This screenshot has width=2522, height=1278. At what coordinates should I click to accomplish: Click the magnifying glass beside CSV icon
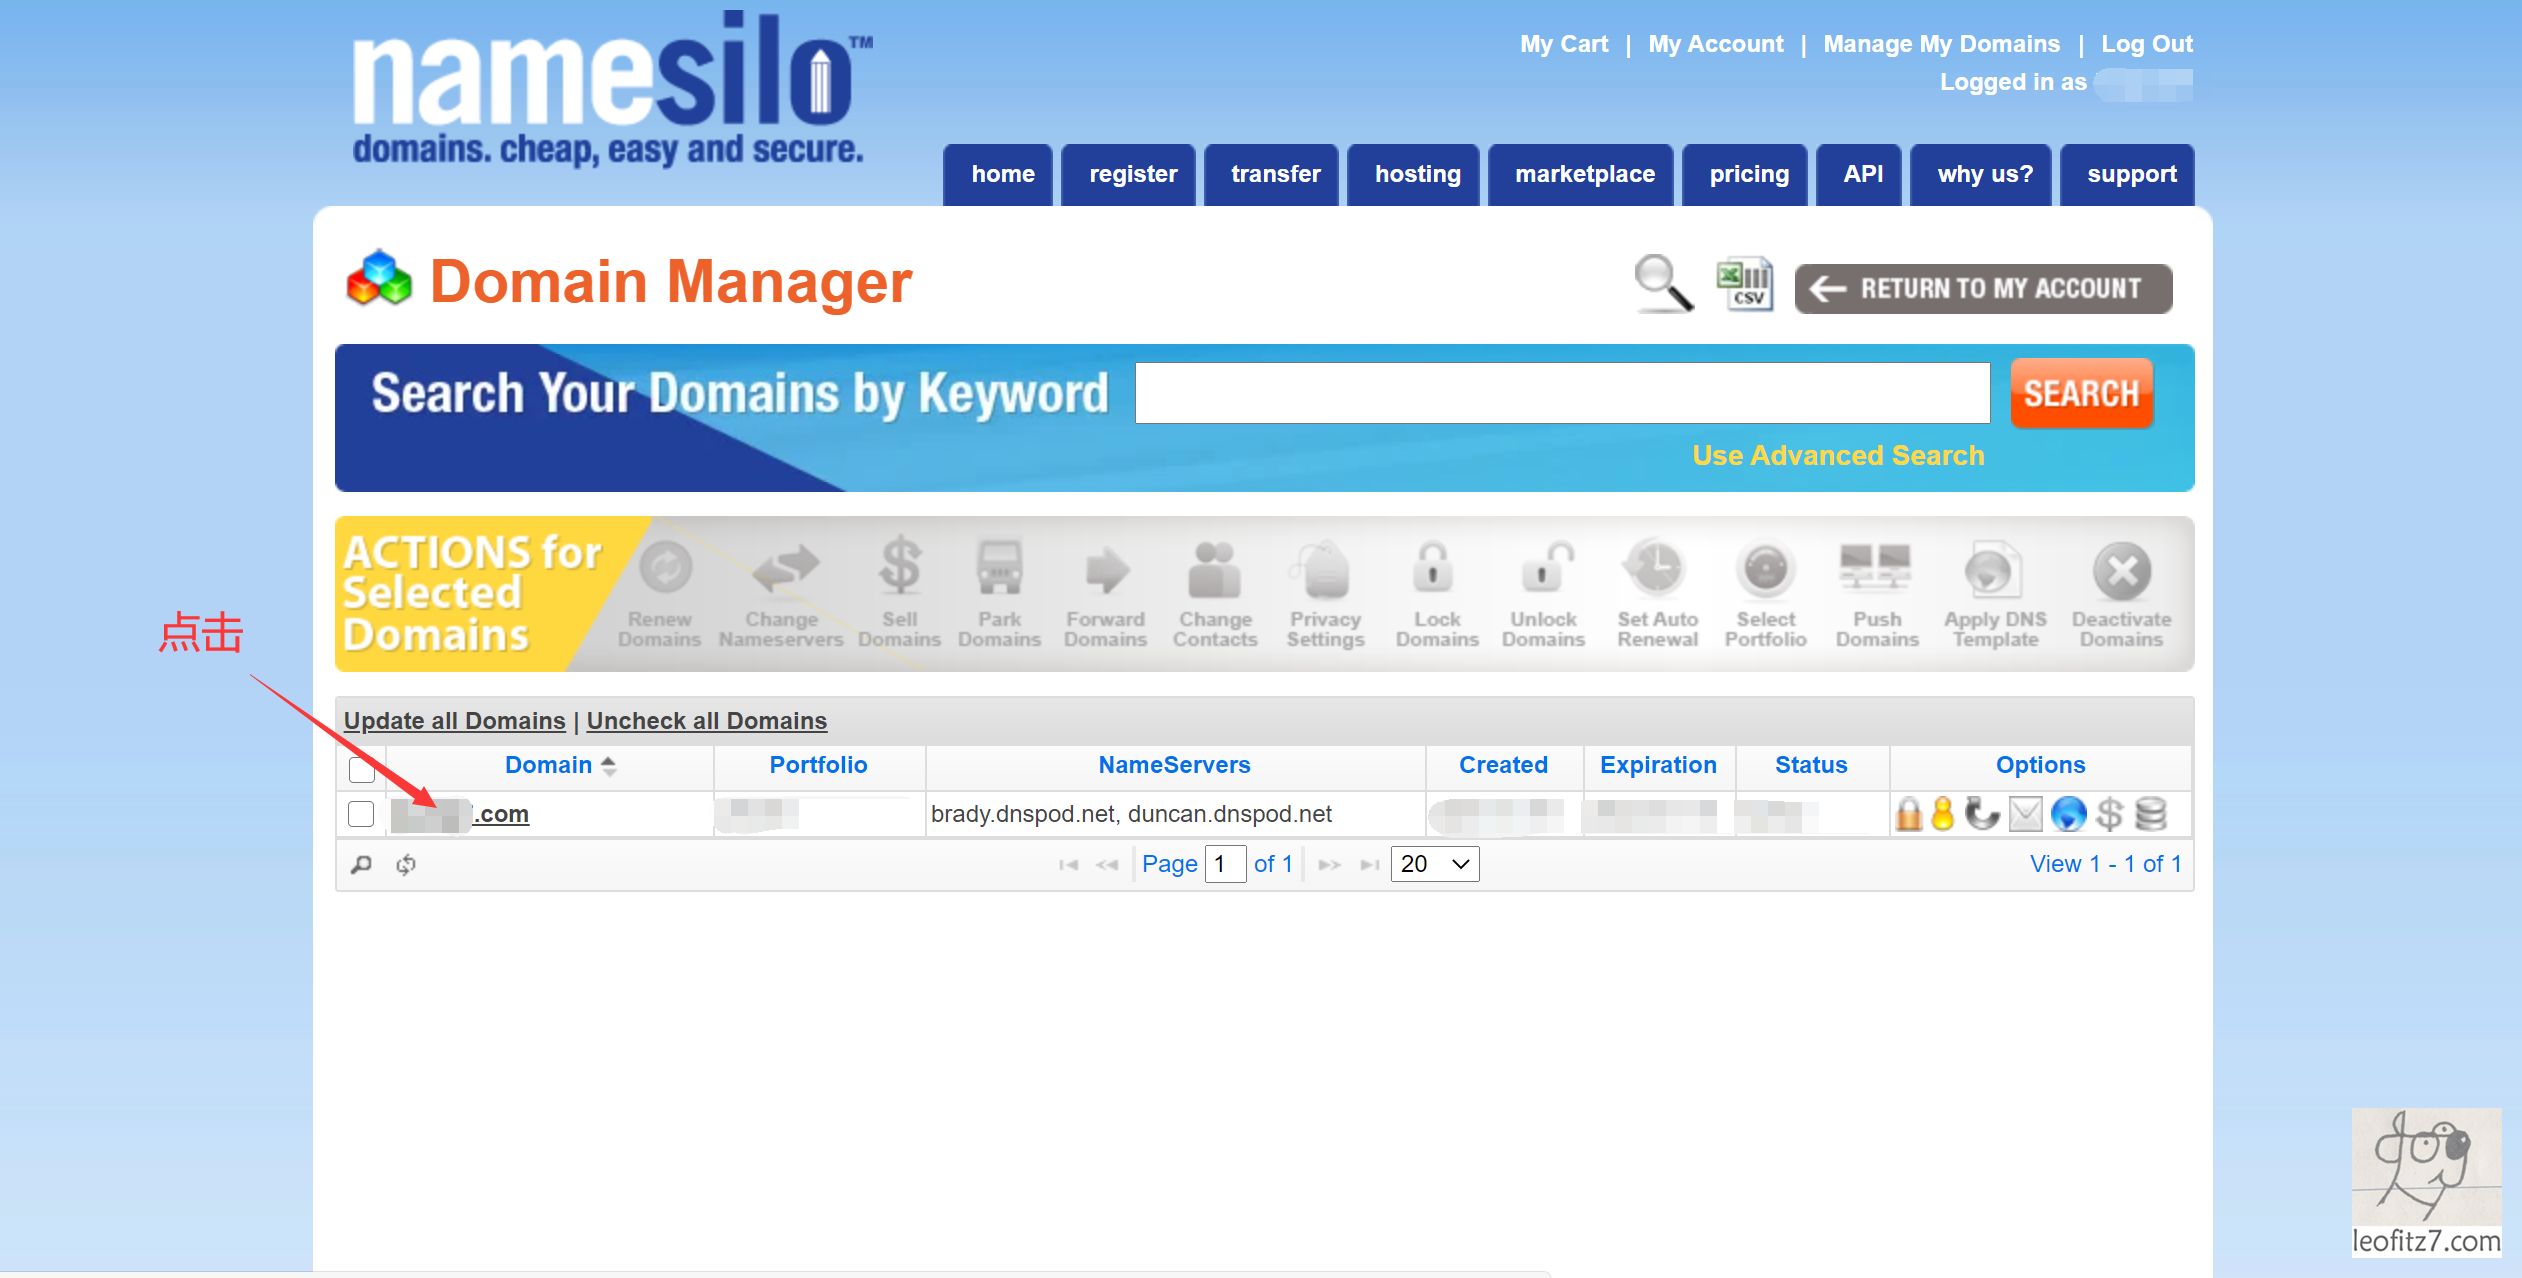1663,283
